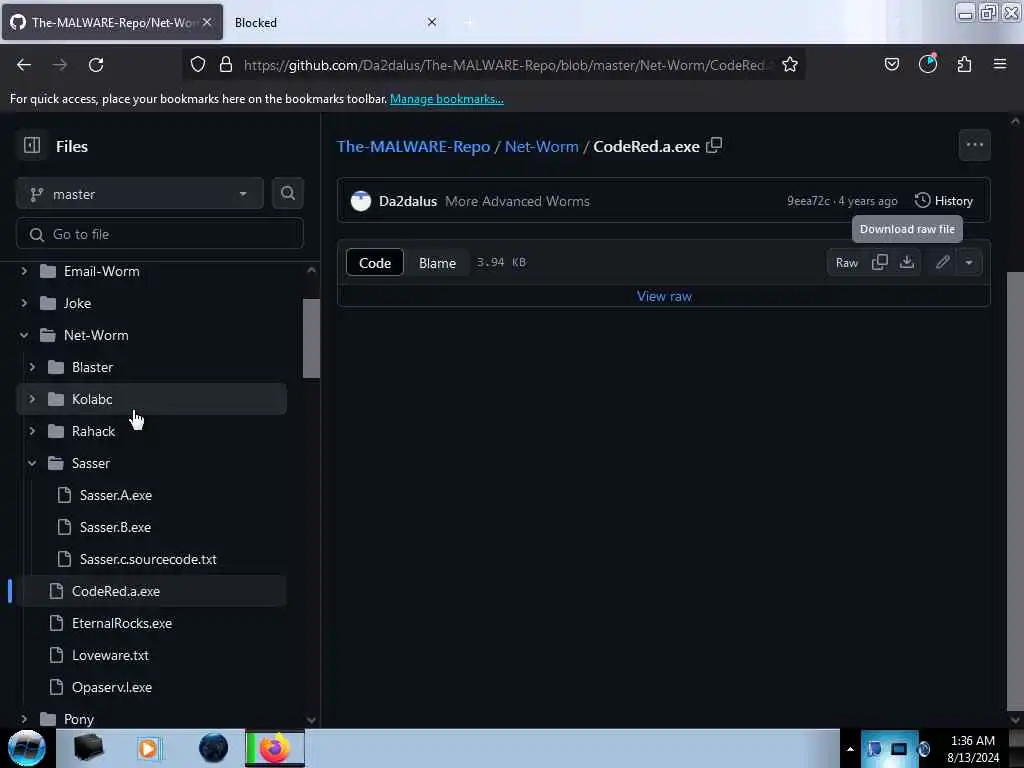Focus the Go to file search box

click(x=160, y=234)
